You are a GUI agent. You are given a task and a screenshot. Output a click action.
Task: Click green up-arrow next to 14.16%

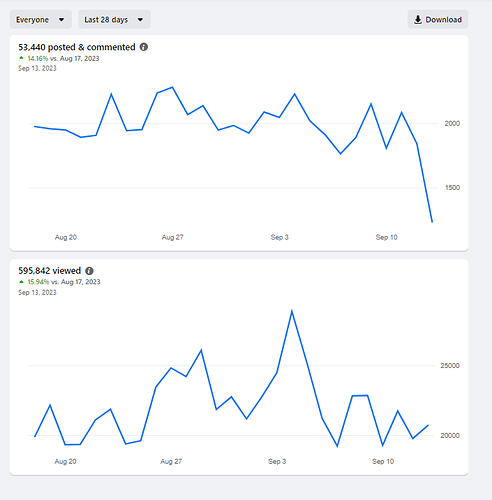pos(21,58)
